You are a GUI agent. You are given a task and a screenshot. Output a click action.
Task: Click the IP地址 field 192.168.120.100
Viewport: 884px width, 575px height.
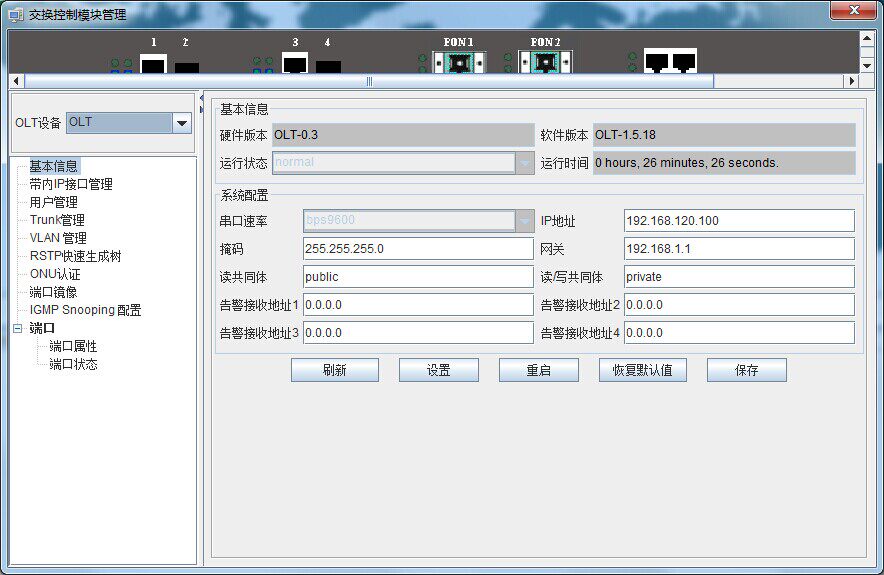(739, 221)
